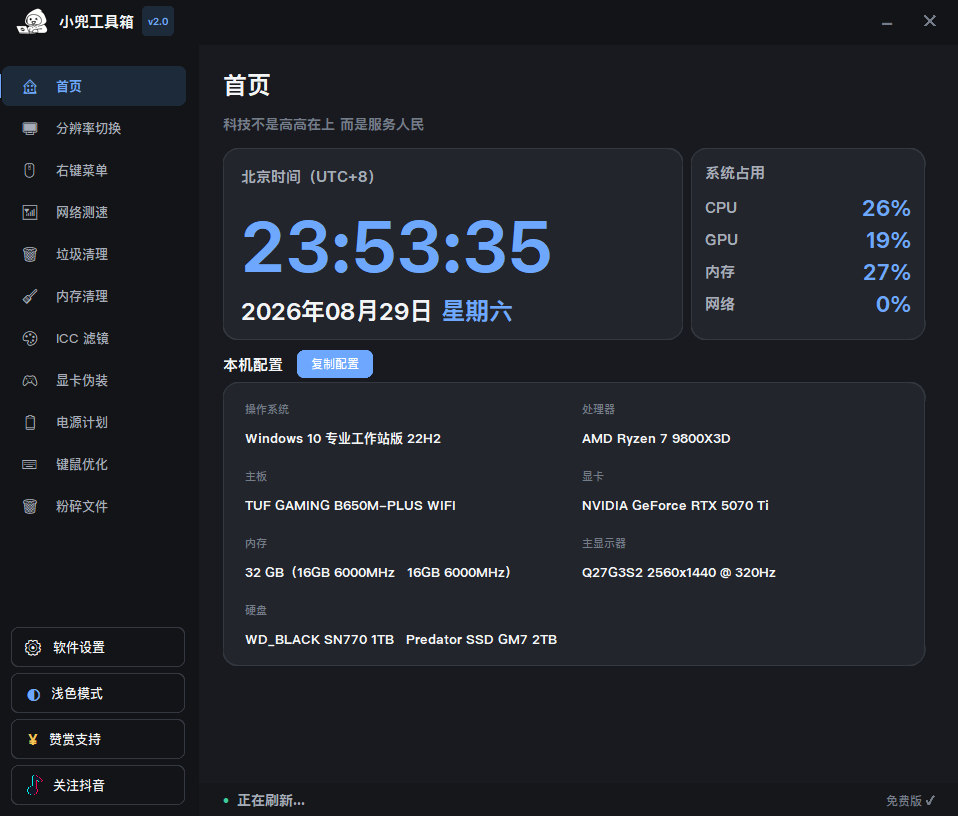Click the v2.0 version badge
This screenshot has height=816, width=958.
tap(158, 21)
